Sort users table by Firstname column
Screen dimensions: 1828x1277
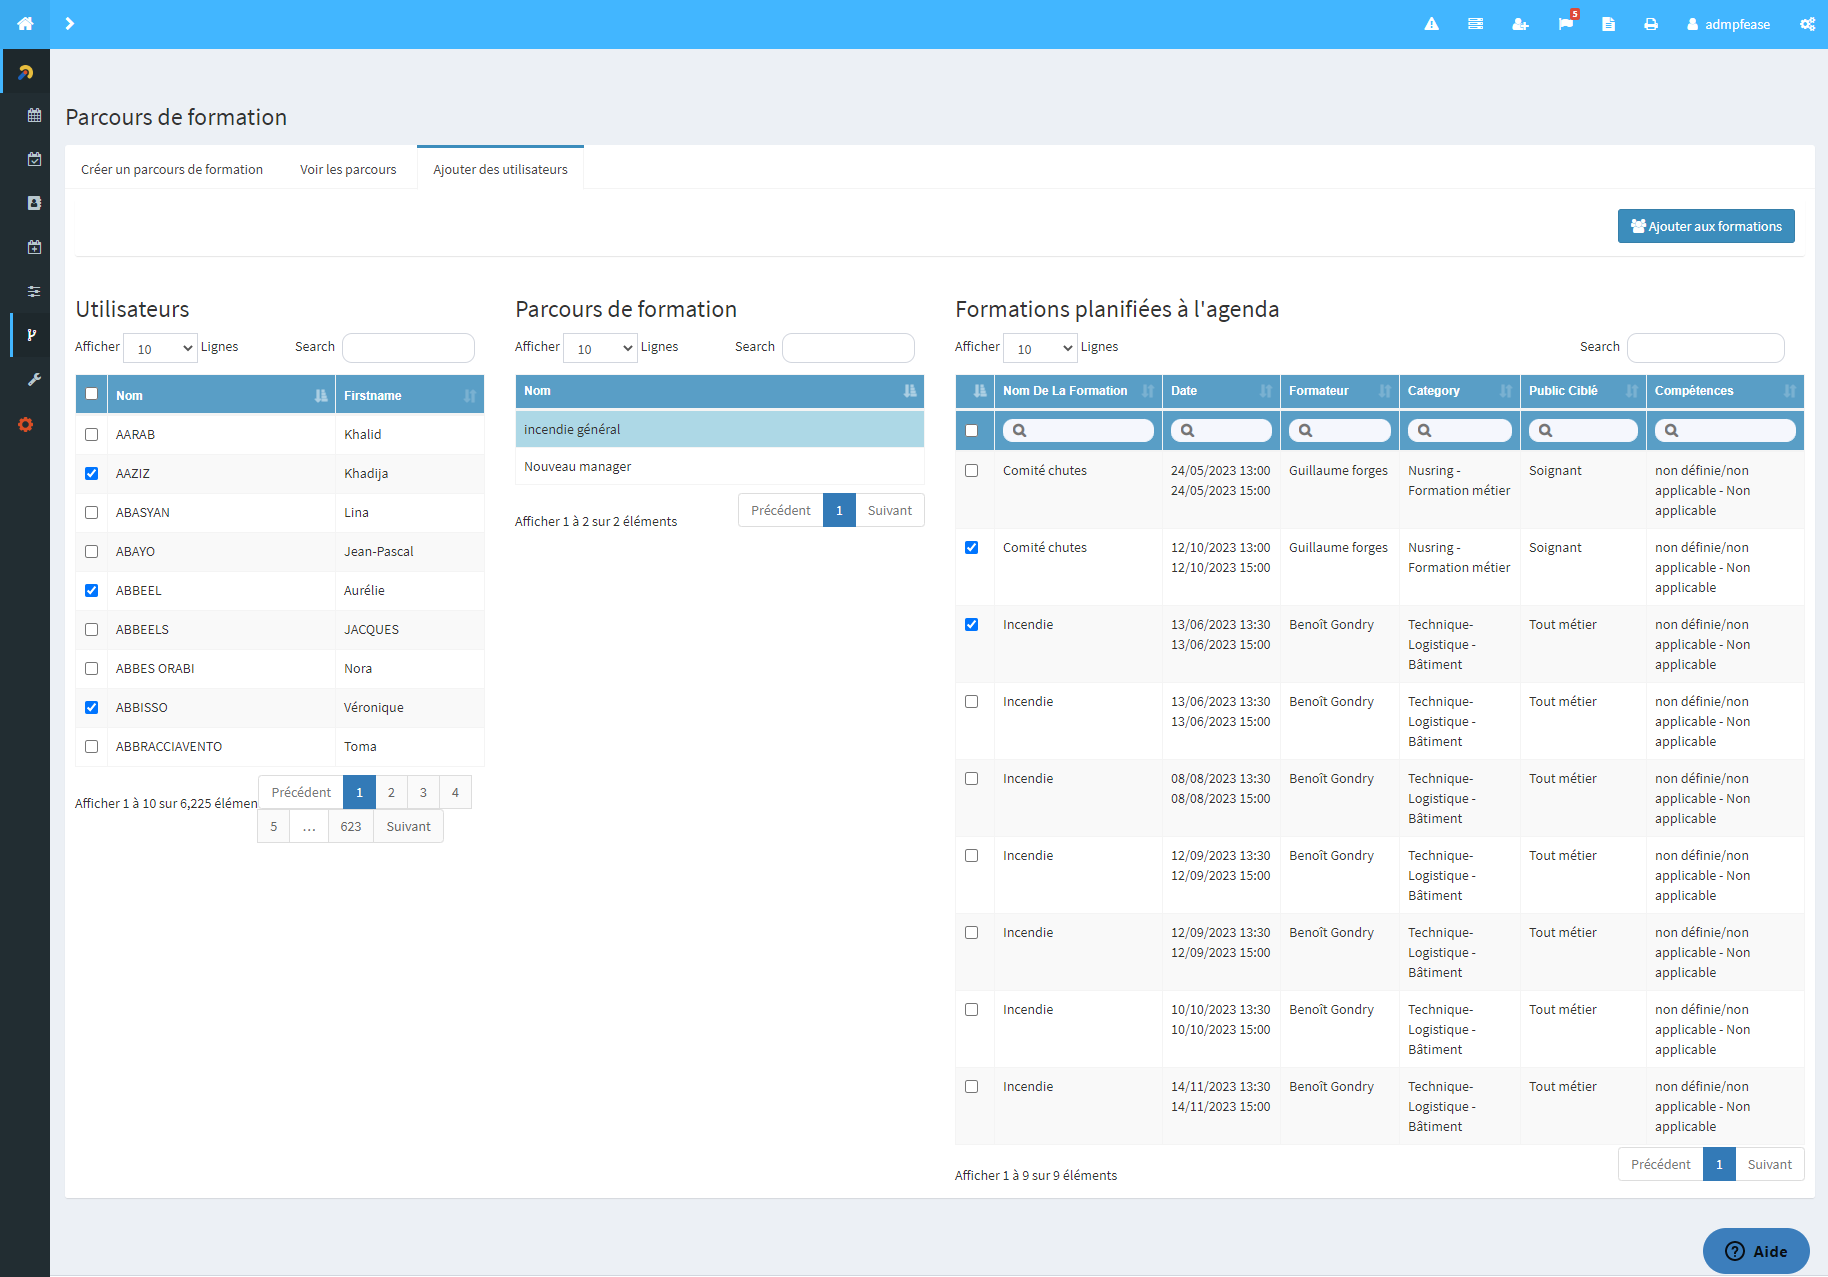click(x=410, y=395)
